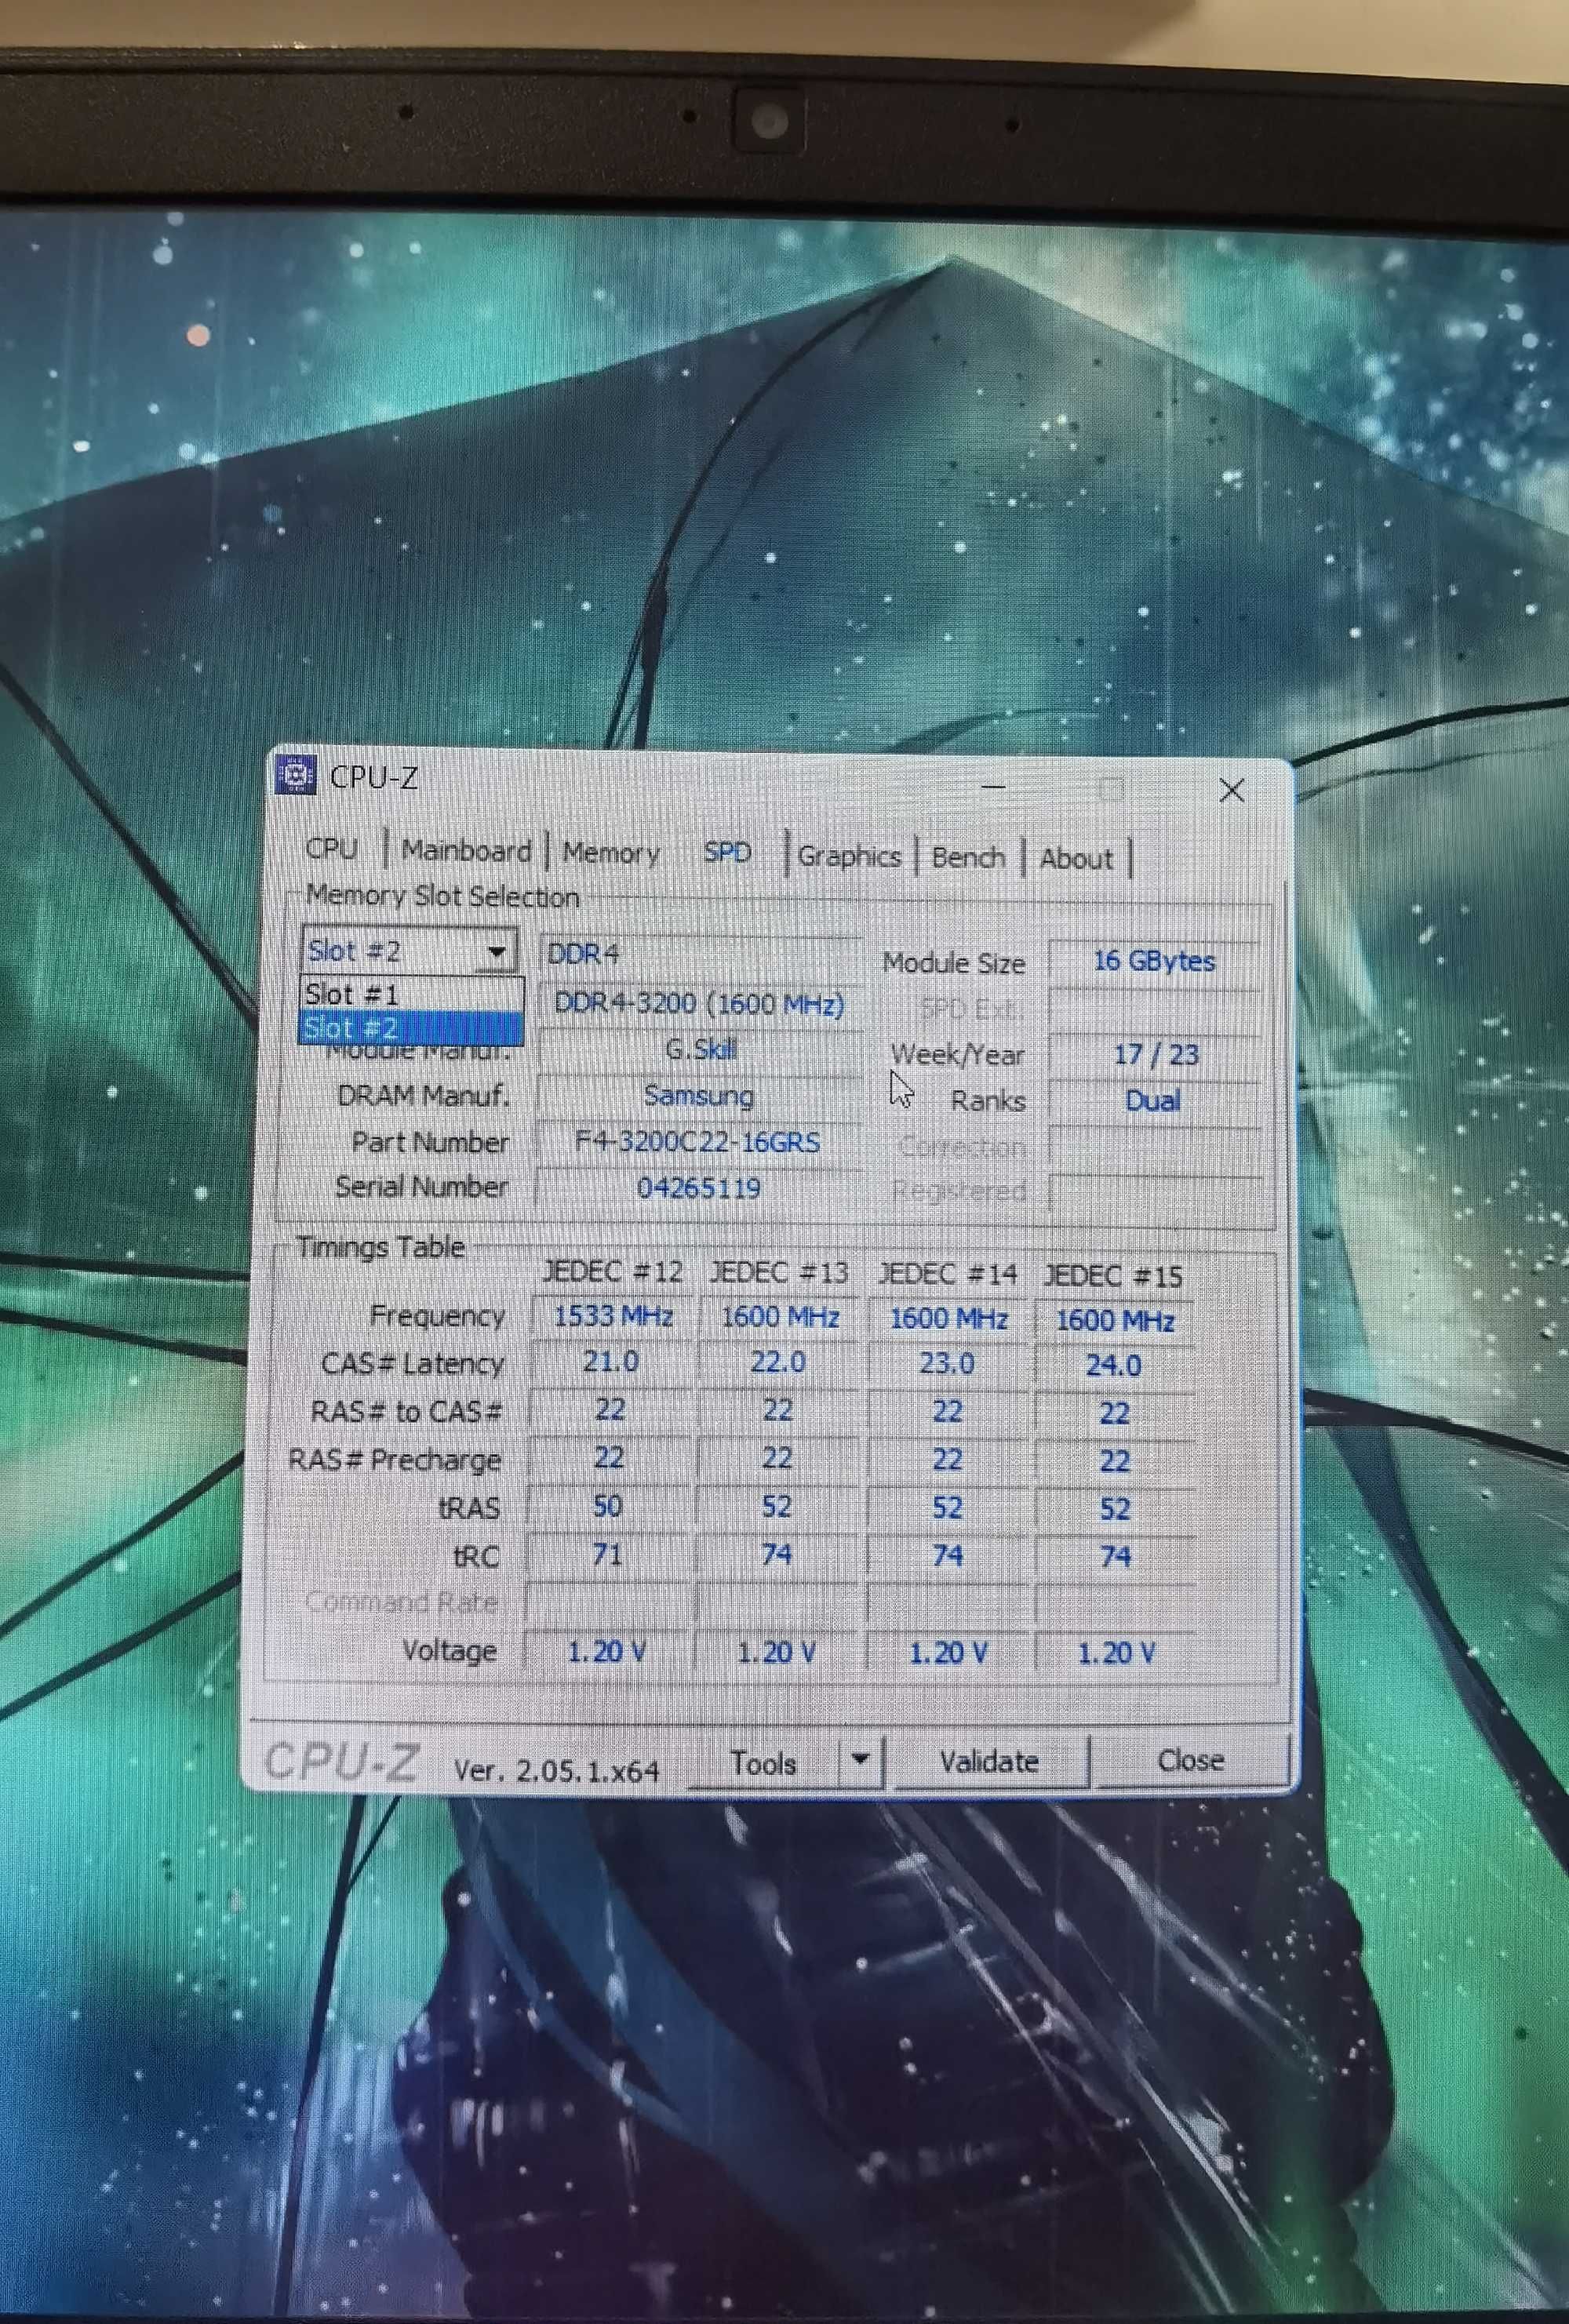The height and width of the screenshot is (2324, 1569).
Task: Choose Slot #2 from the list
Action: click(x=411, y=1028)
